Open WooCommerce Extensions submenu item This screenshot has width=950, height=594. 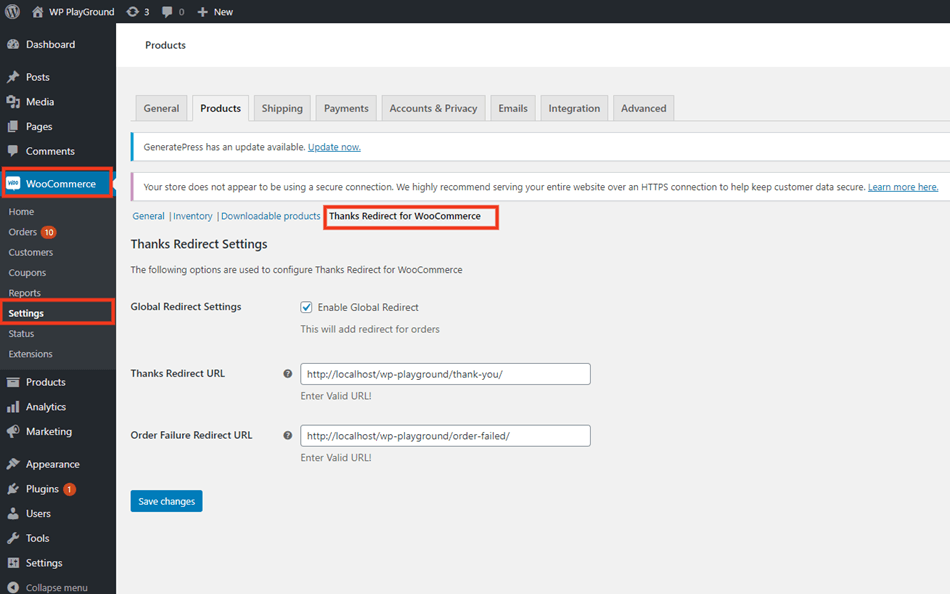(30, 354)
